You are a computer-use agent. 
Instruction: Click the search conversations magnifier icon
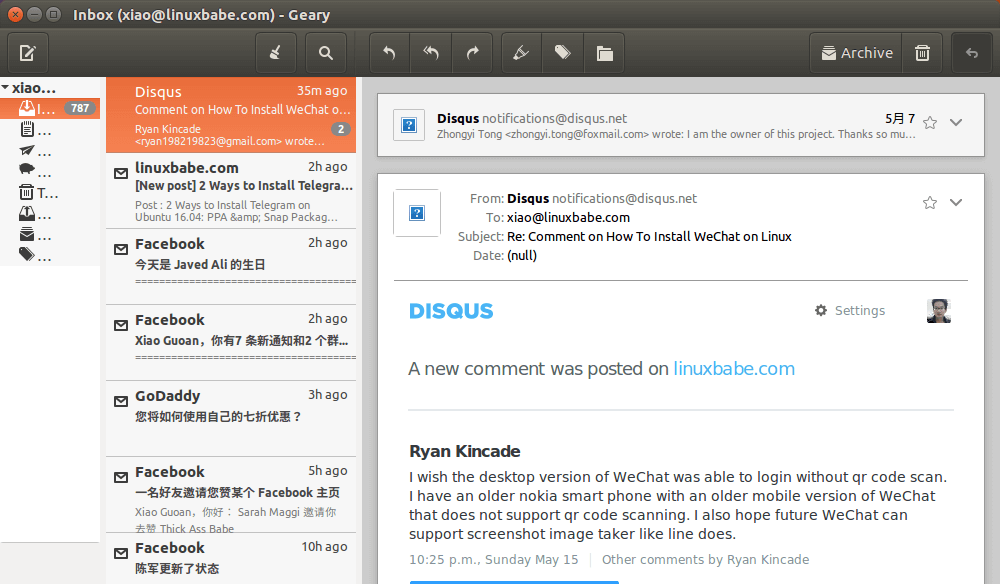tap(325, 53)
